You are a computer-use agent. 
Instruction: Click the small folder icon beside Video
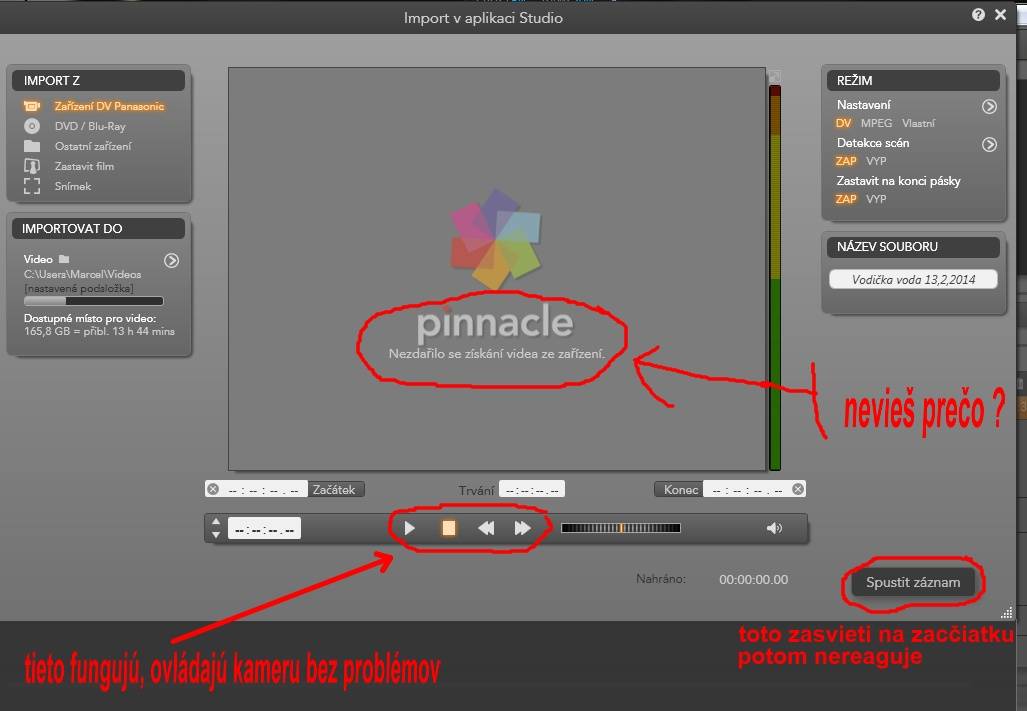(x=64, y=259)
